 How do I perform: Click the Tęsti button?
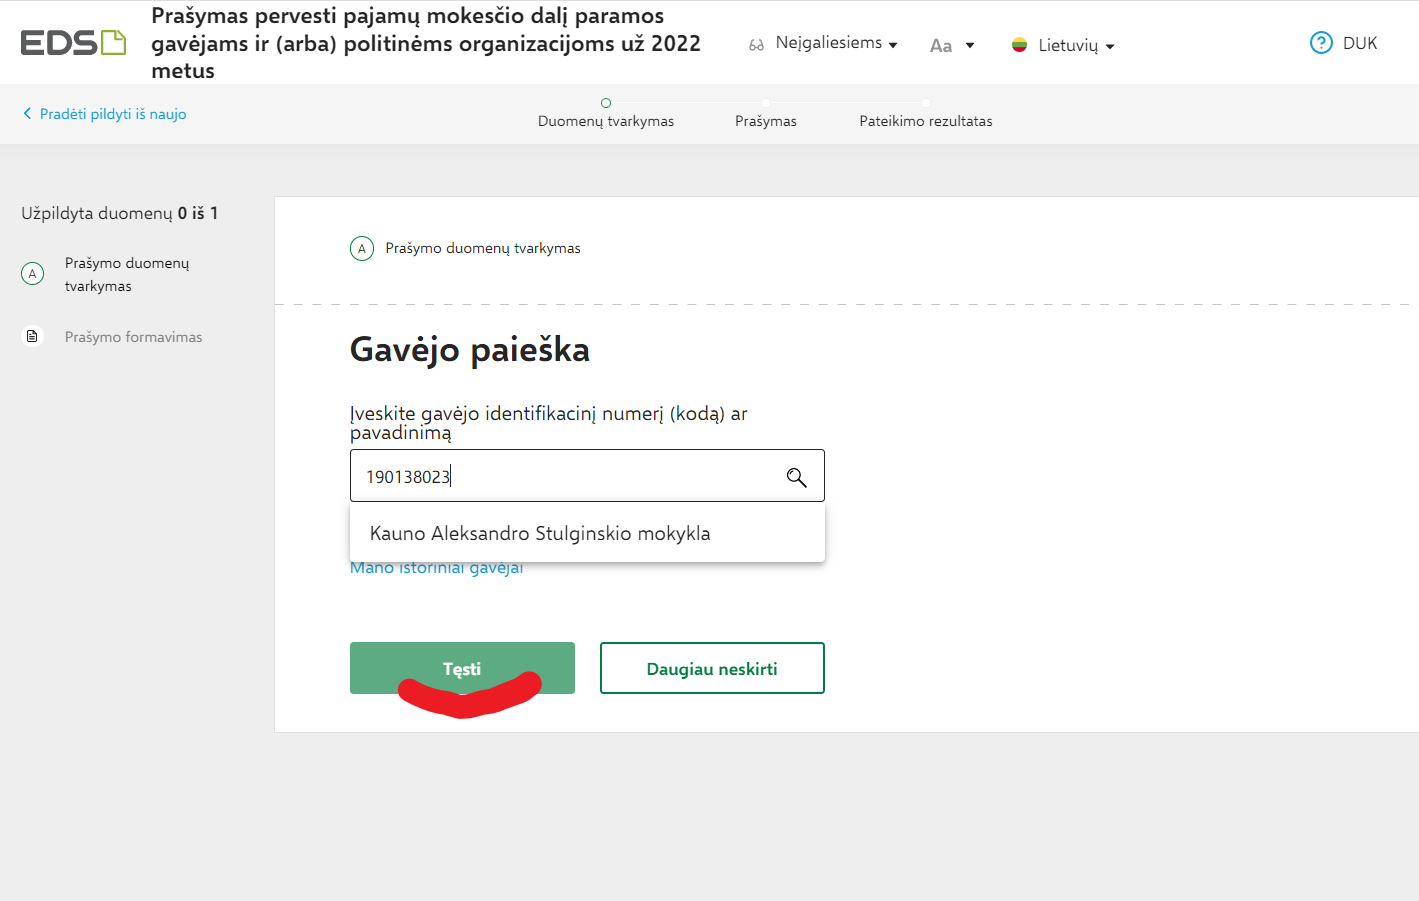pos(462,668)
